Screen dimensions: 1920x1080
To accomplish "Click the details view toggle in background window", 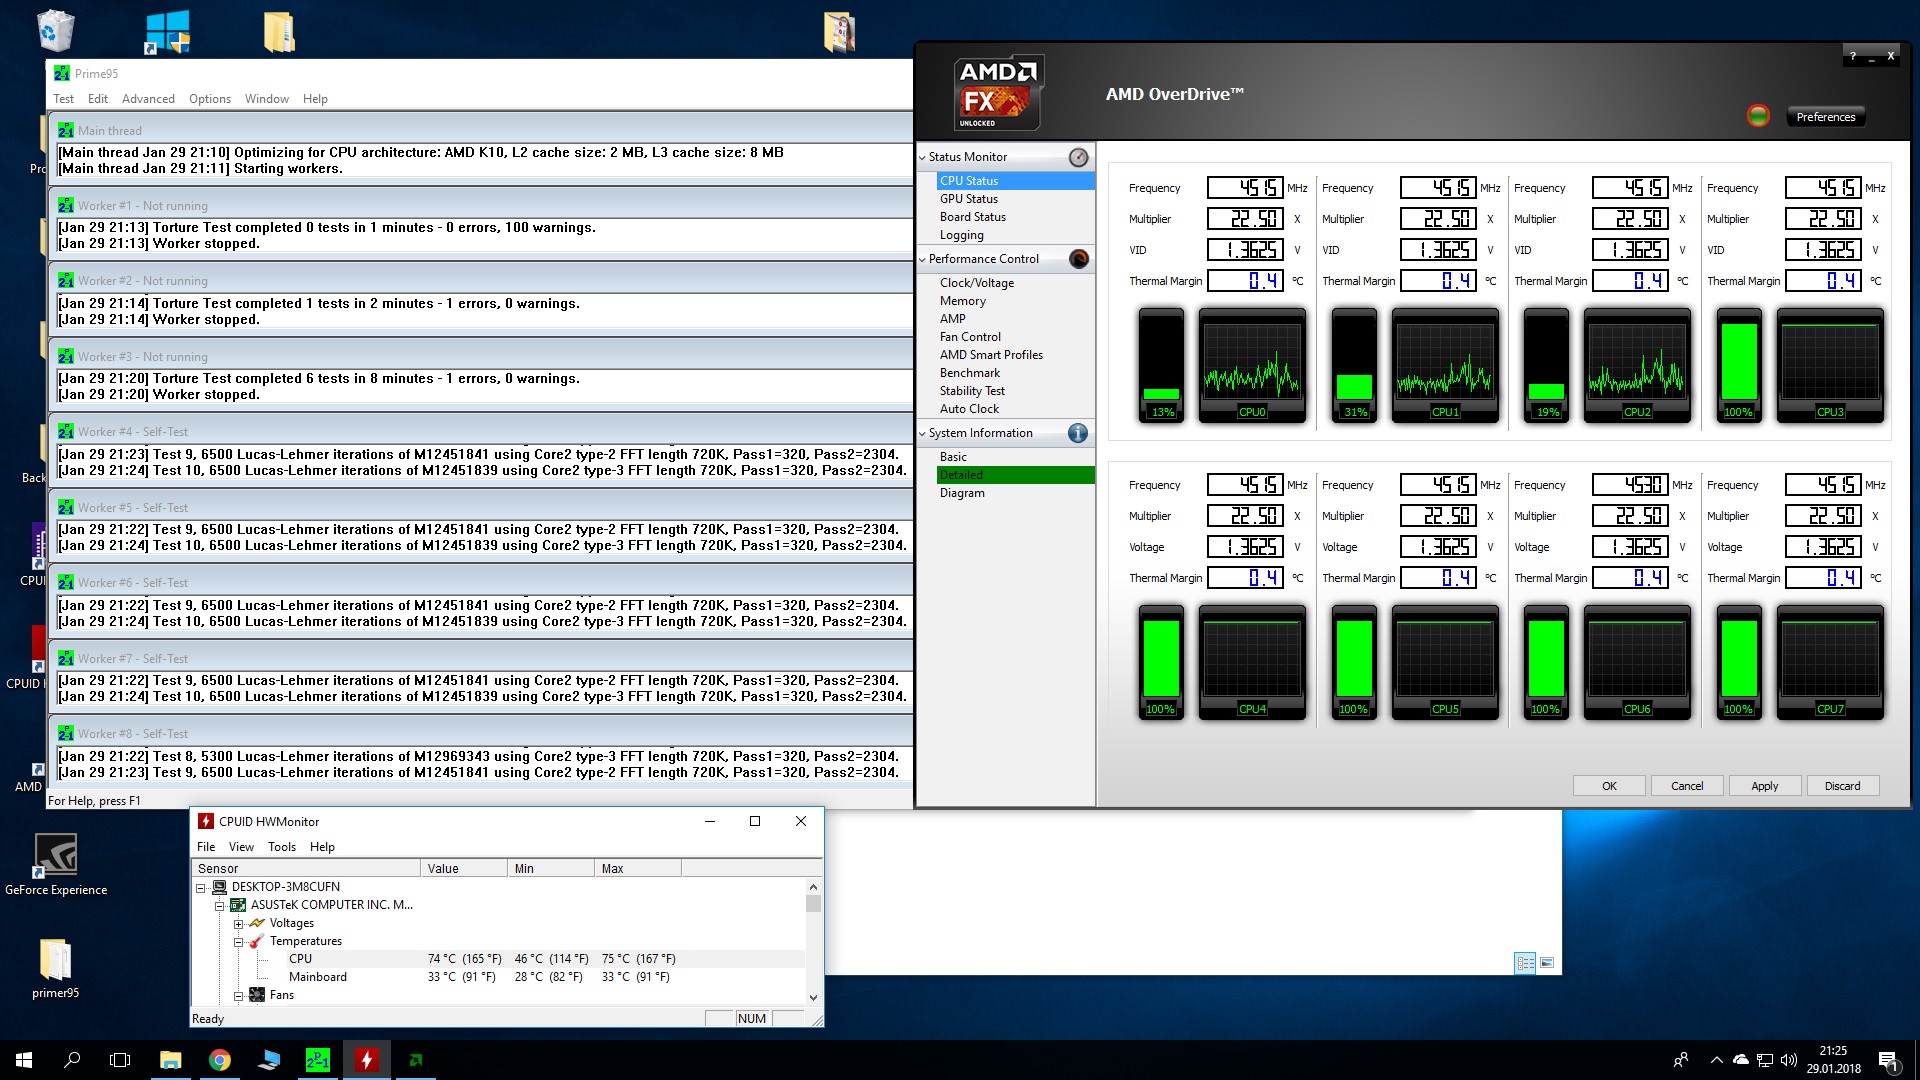I will click(x=1525, y=963).
